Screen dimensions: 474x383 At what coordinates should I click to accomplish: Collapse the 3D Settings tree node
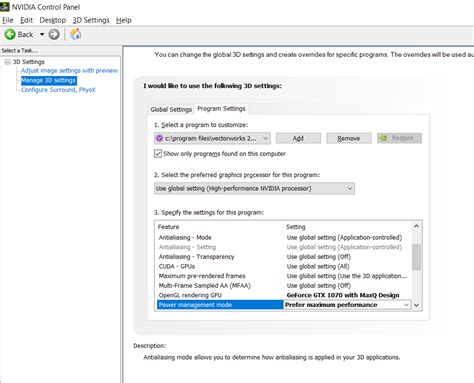(x=7, y=62)
